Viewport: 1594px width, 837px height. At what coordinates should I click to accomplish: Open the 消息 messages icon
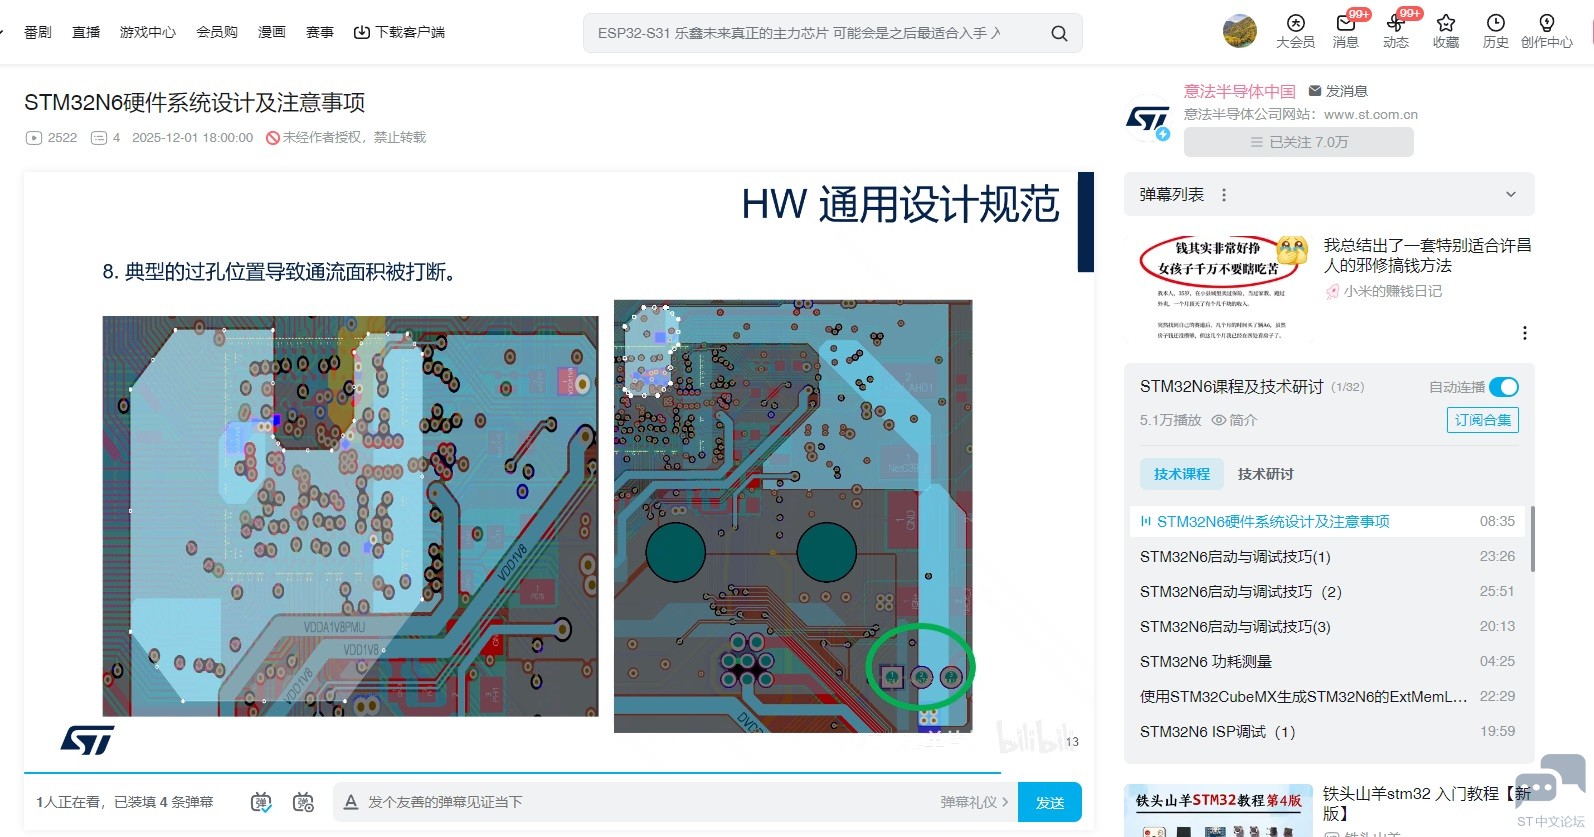click(1345, 24)
